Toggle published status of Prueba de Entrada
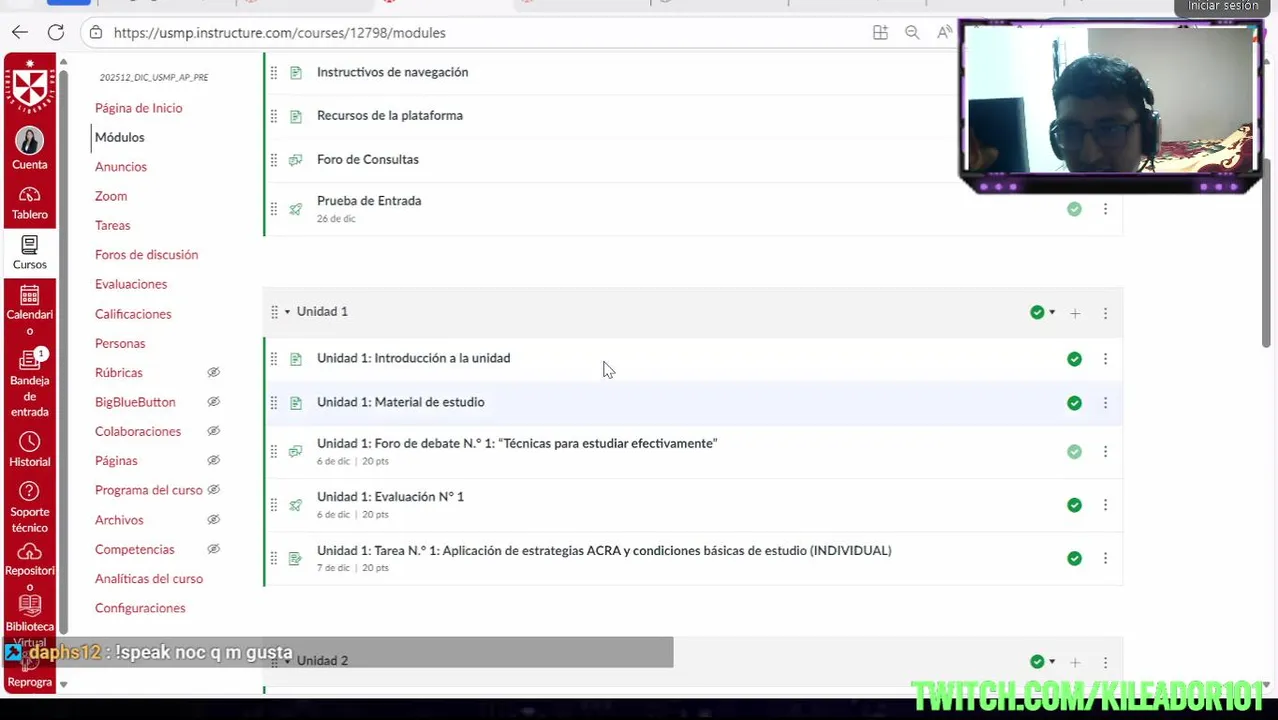Viewport: 1278px width, 720px height. [x=1074, y=209]
